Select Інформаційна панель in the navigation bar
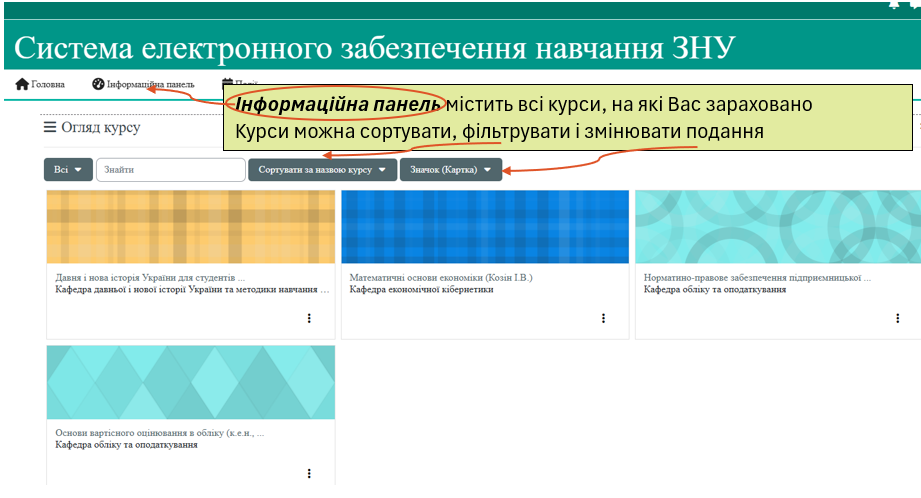The width and height of the screenshot is (921, 498). [150, 84]
